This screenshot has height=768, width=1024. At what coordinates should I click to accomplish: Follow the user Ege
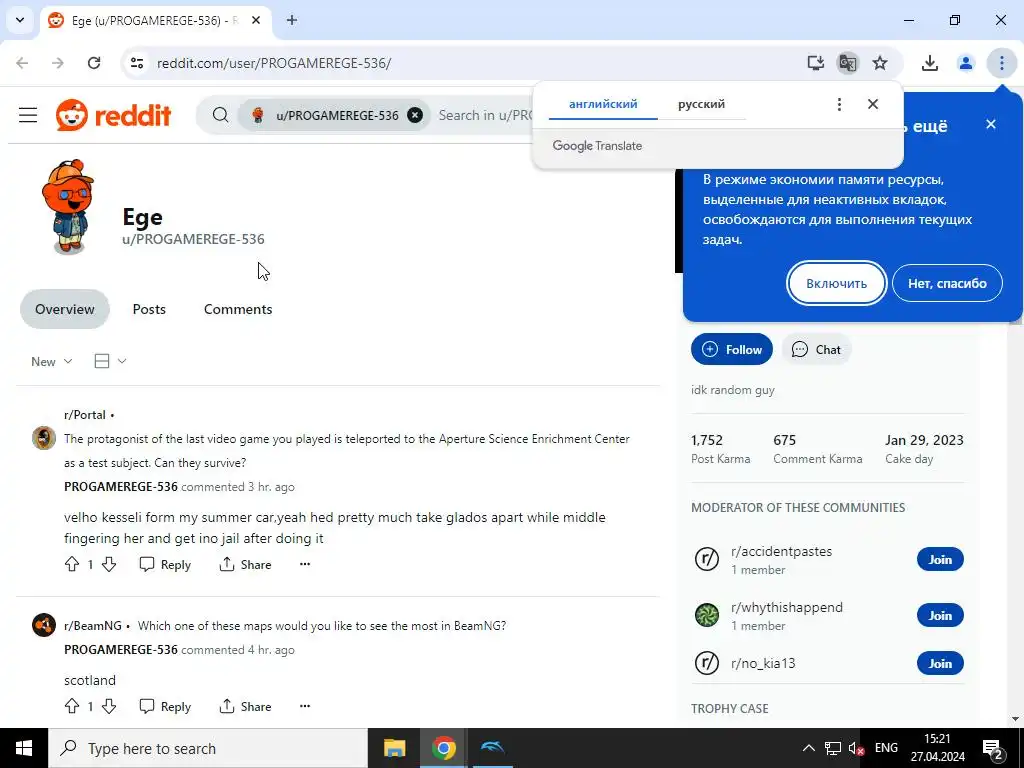coord(731,349)
